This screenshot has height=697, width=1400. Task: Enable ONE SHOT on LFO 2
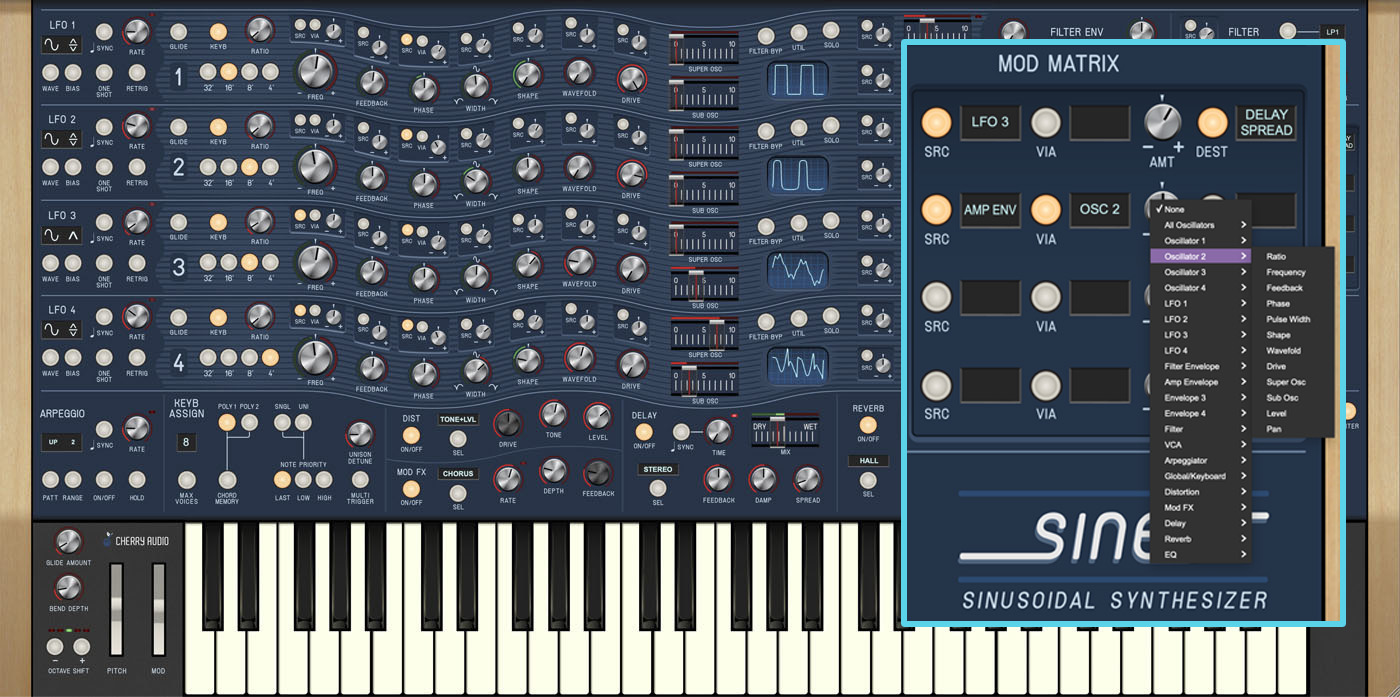click(x=104, y=167)
